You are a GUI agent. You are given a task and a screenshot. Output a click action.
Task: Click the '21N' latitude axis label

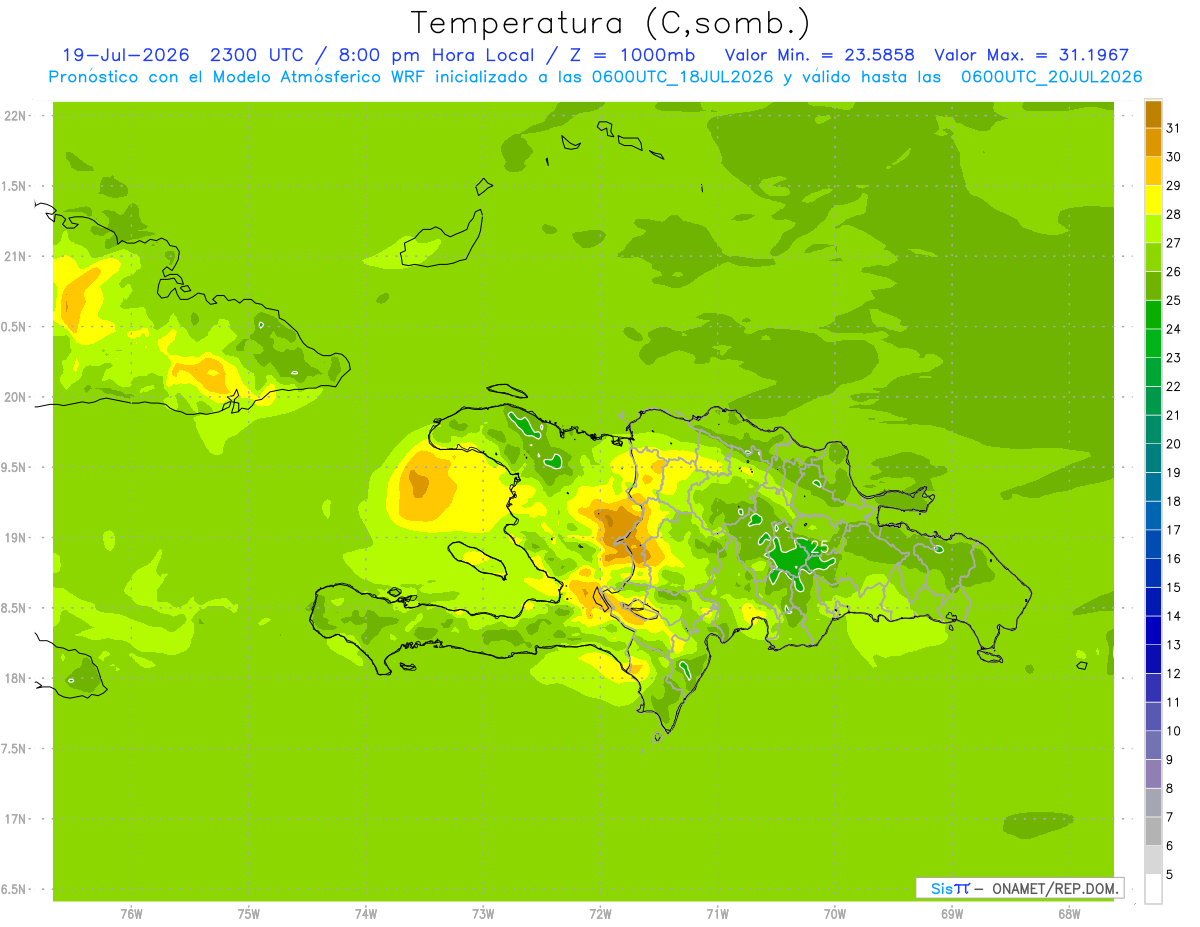pyautogui.click(x=16, y=256)
